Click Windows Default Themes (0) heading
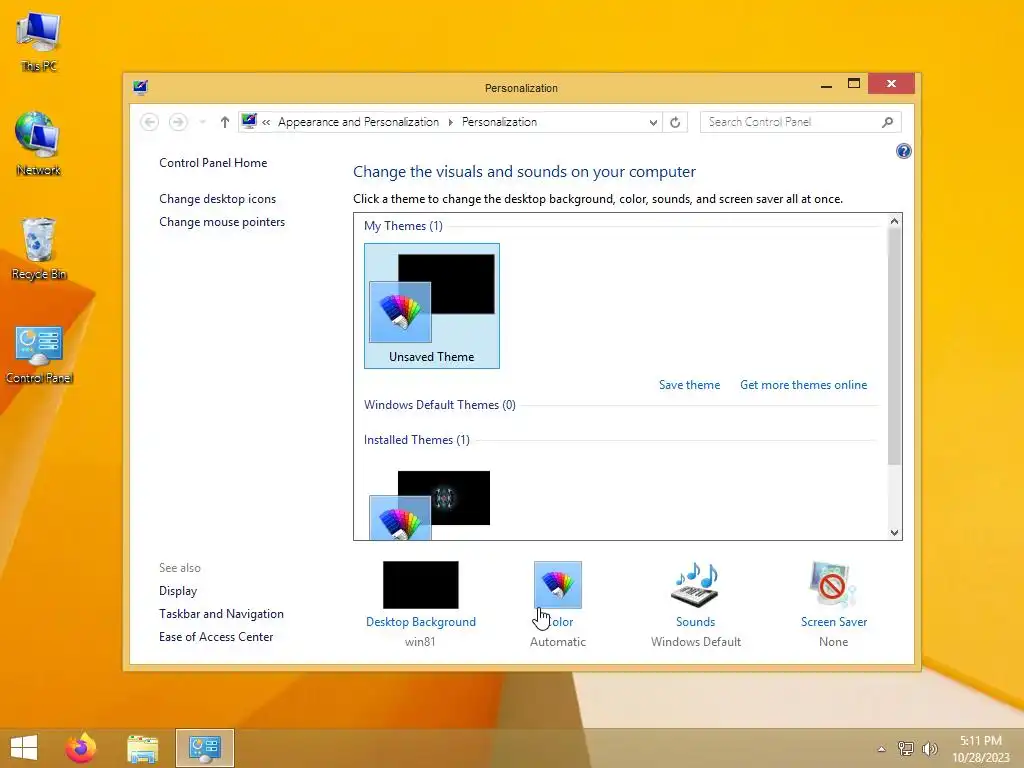This screenshot has width=1024, height=768. (x=440, y=405)
